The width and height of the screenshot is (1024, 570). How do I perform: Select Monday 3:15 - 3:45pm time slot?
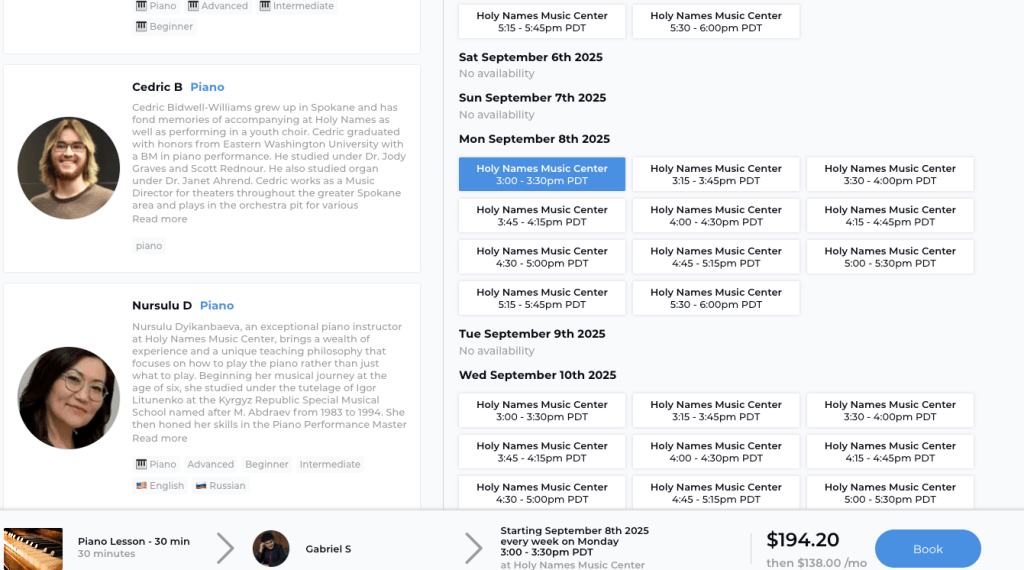[716, 175]
